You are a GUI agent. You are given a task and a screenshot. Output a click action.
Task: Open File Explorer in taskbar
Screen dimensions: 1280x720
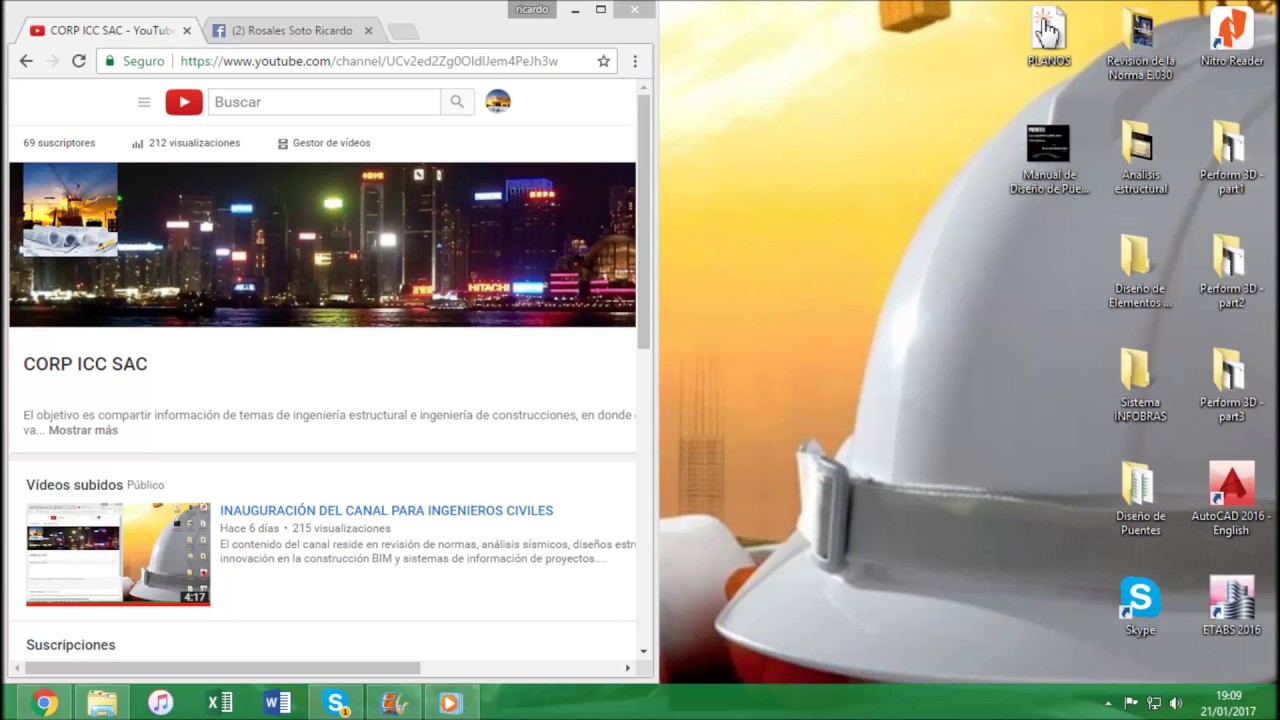point(102,703)
